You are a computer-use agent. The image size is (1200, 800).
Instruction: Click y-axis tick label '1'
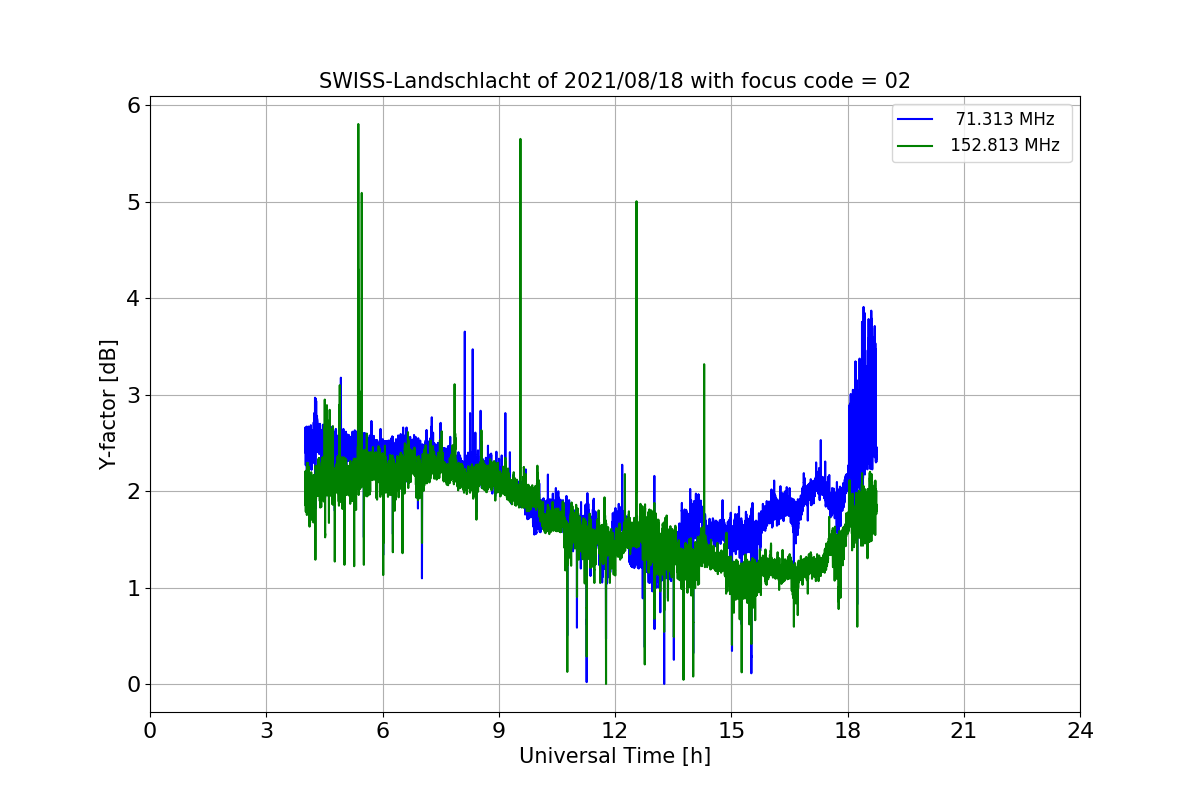[x=134, y=588]
